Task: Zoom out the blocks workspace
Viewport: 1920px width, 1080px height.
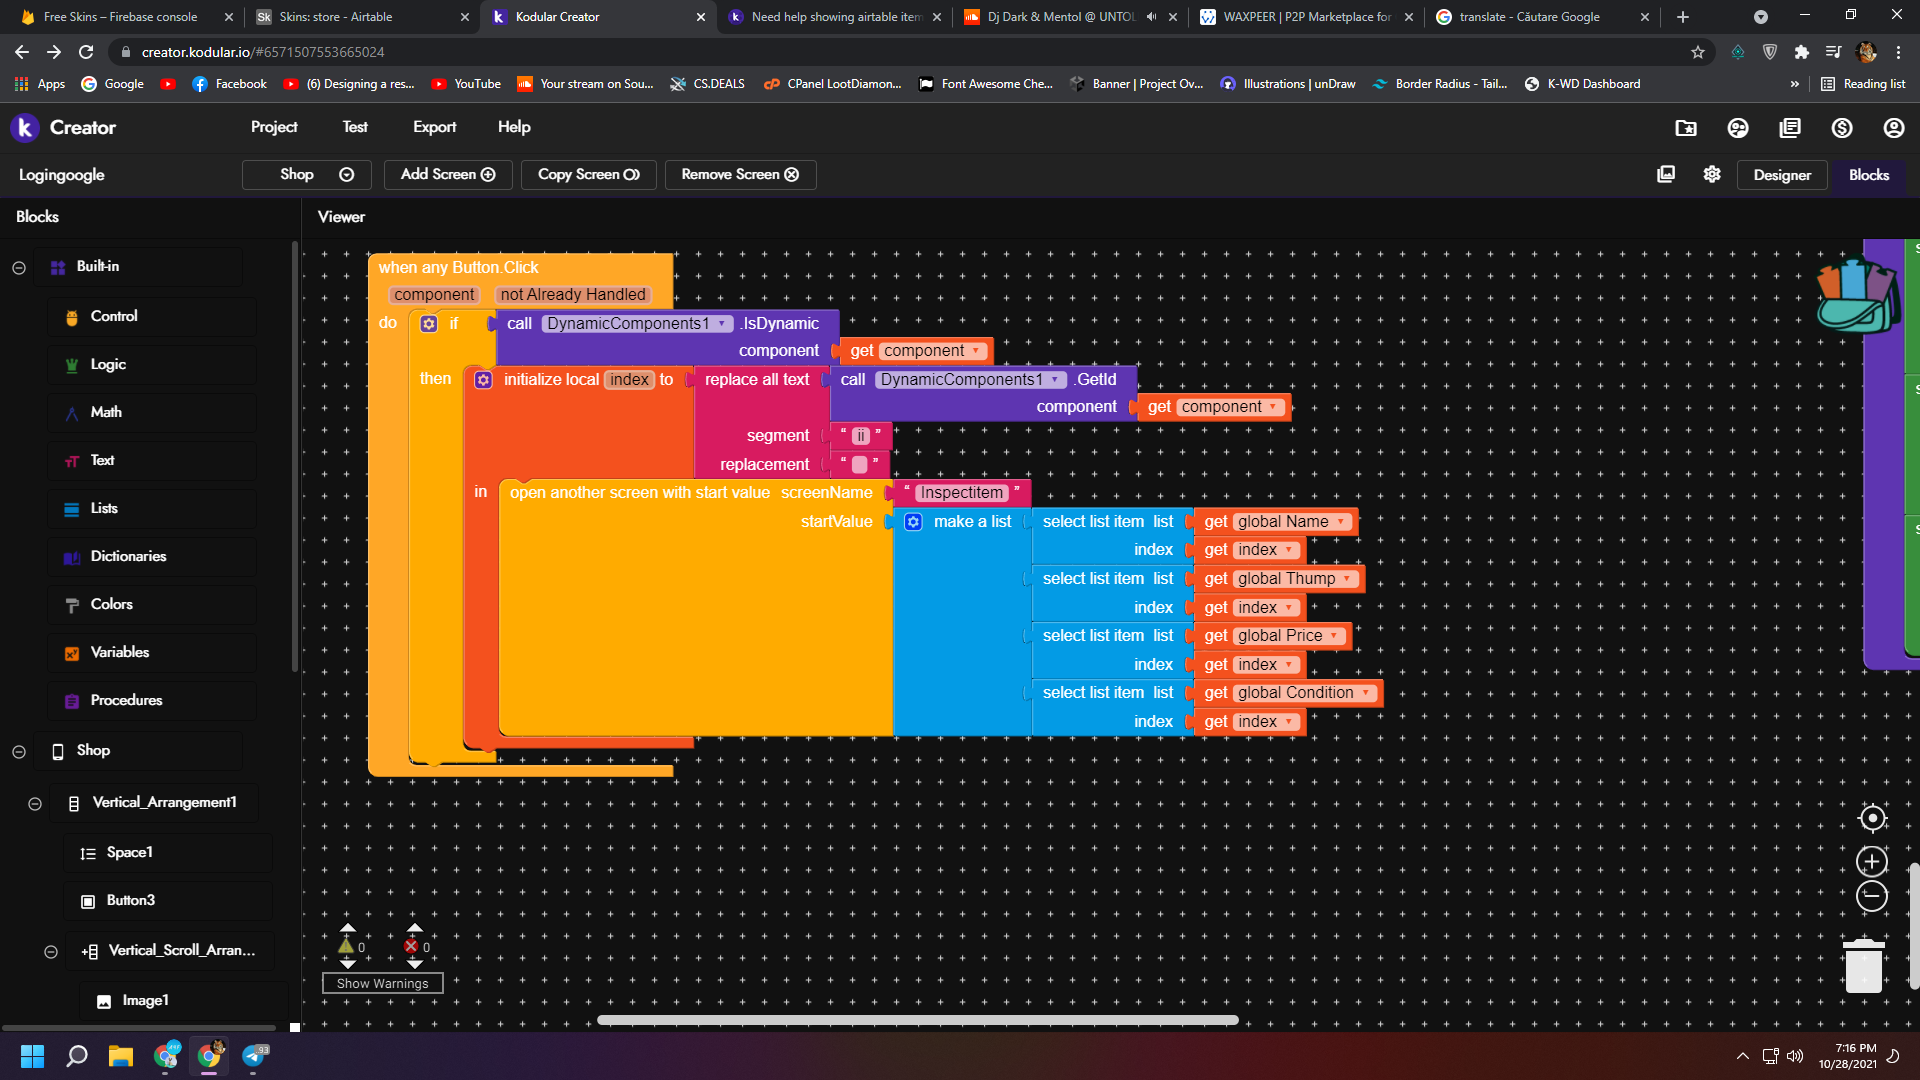Action: pos(1872,896)
